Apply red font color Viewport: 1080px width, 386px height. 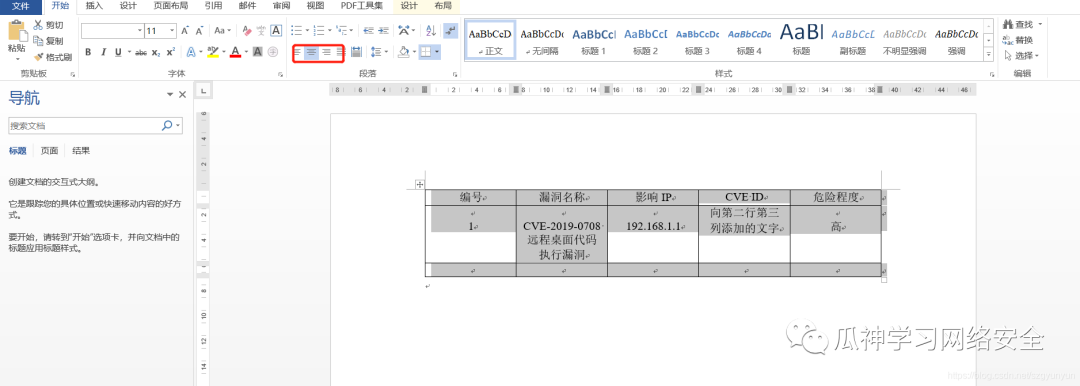click(x=235, y=52)
